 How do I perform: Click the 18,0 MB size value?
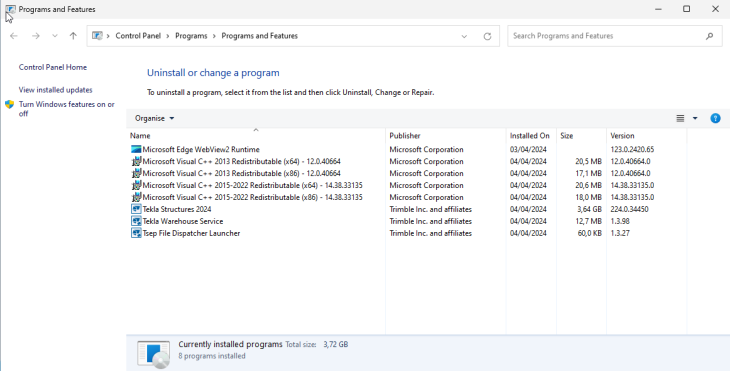click(x=588, y=197)
